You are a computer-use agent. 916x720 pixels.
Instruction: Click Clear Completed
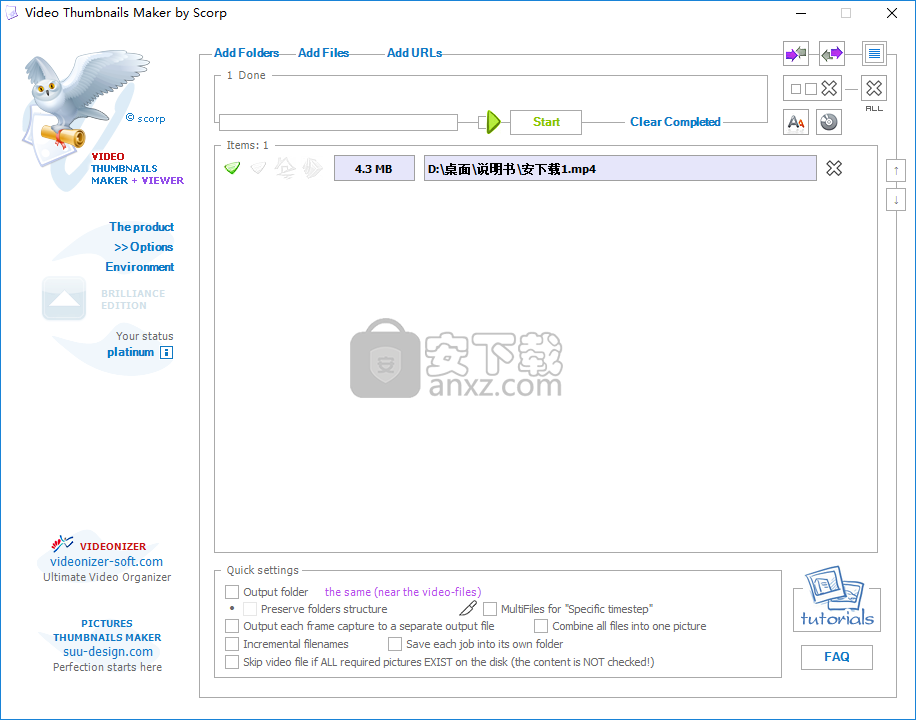(675, 122)
